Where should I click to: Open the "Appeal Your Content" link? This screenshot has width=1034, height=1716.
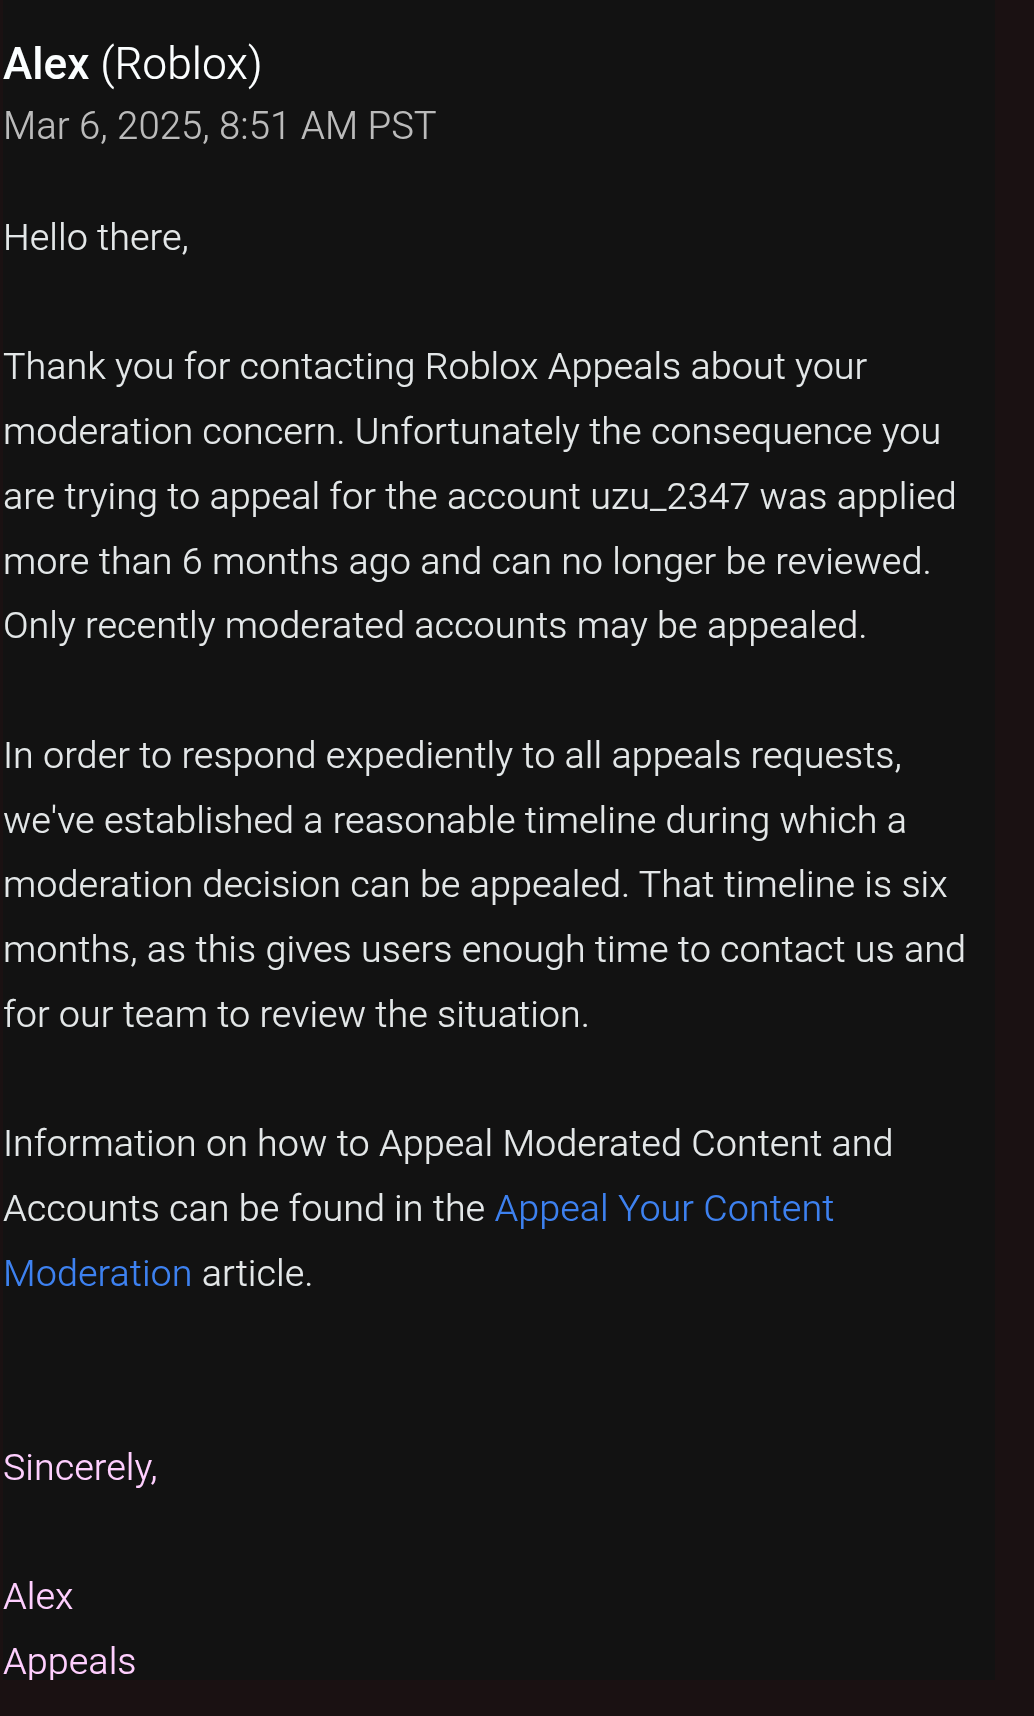pos(664,1209)
